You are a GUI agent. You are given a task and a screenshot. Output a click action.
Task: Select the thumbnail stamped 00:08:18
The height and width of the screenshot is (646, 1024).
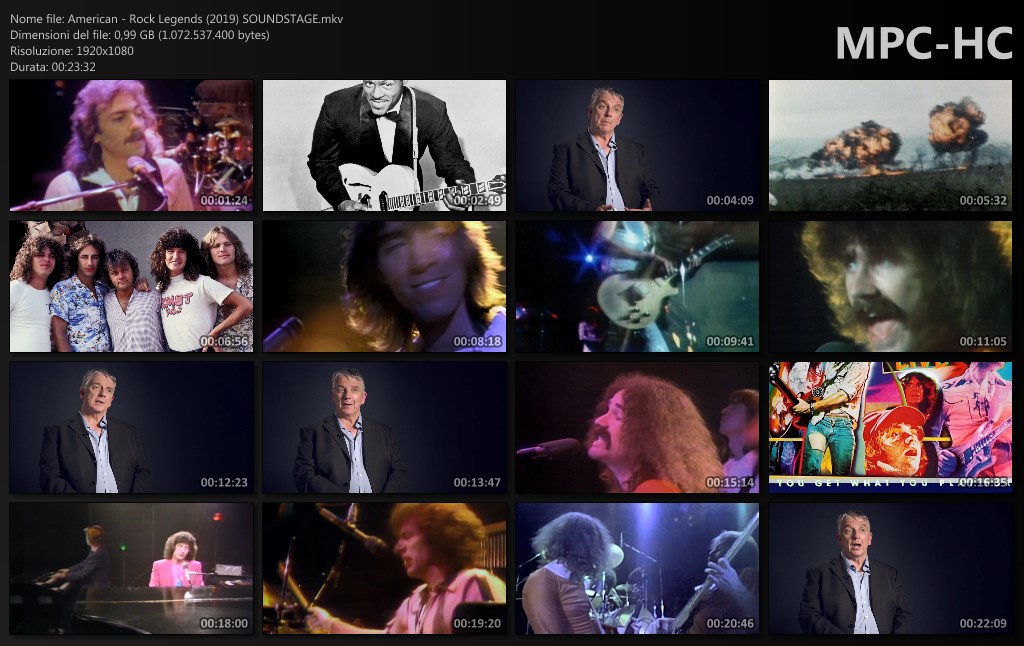384,287
